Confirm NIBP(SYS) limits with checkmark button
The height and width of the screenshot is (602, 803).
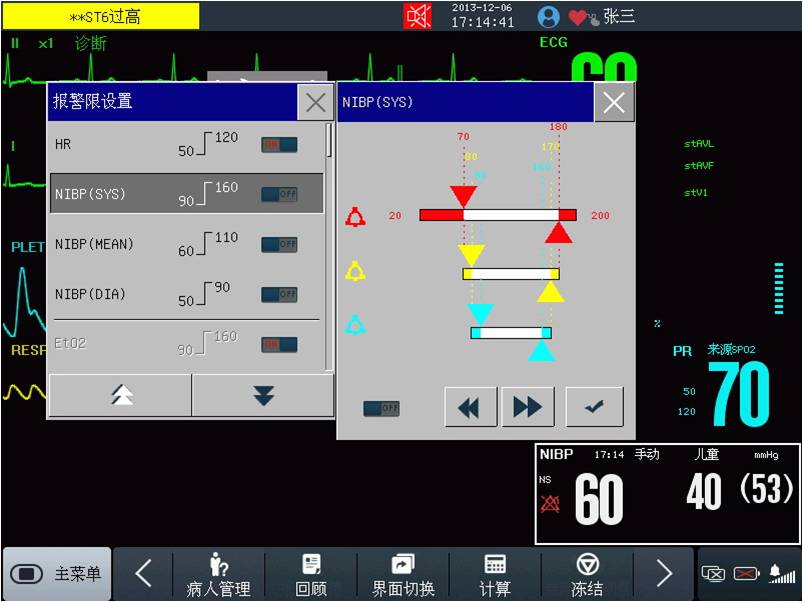click(594, 407)
